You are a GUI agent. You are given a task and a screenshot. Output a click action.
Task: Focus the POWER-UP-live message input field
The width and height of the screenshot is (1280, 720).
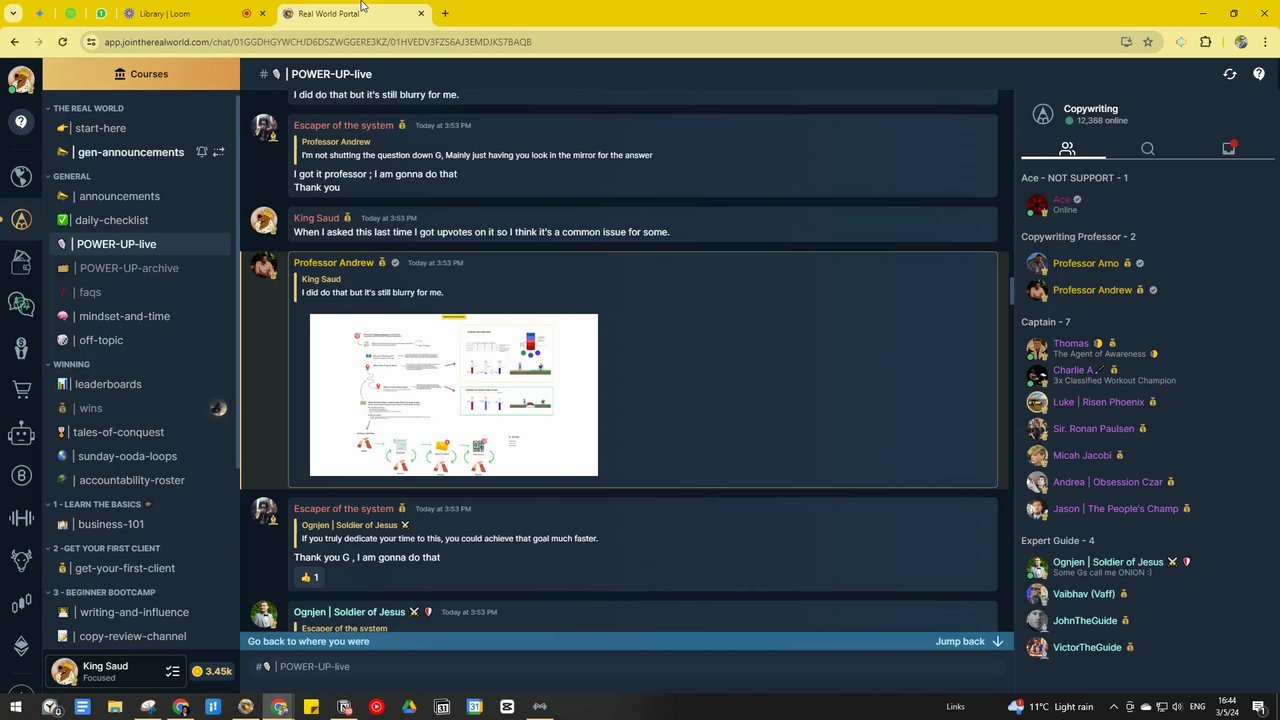pyautogui.click(x=627, y=667)
